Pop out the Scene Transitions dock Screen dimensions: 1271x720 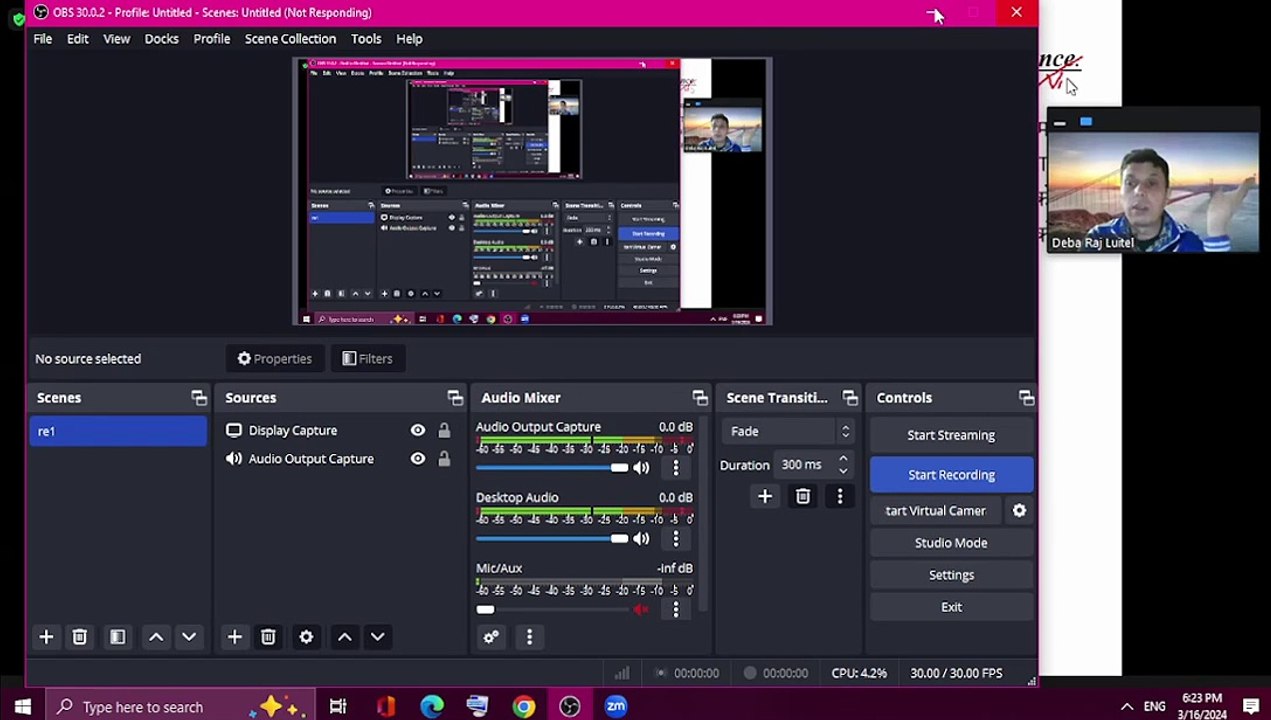coord(850,398)
